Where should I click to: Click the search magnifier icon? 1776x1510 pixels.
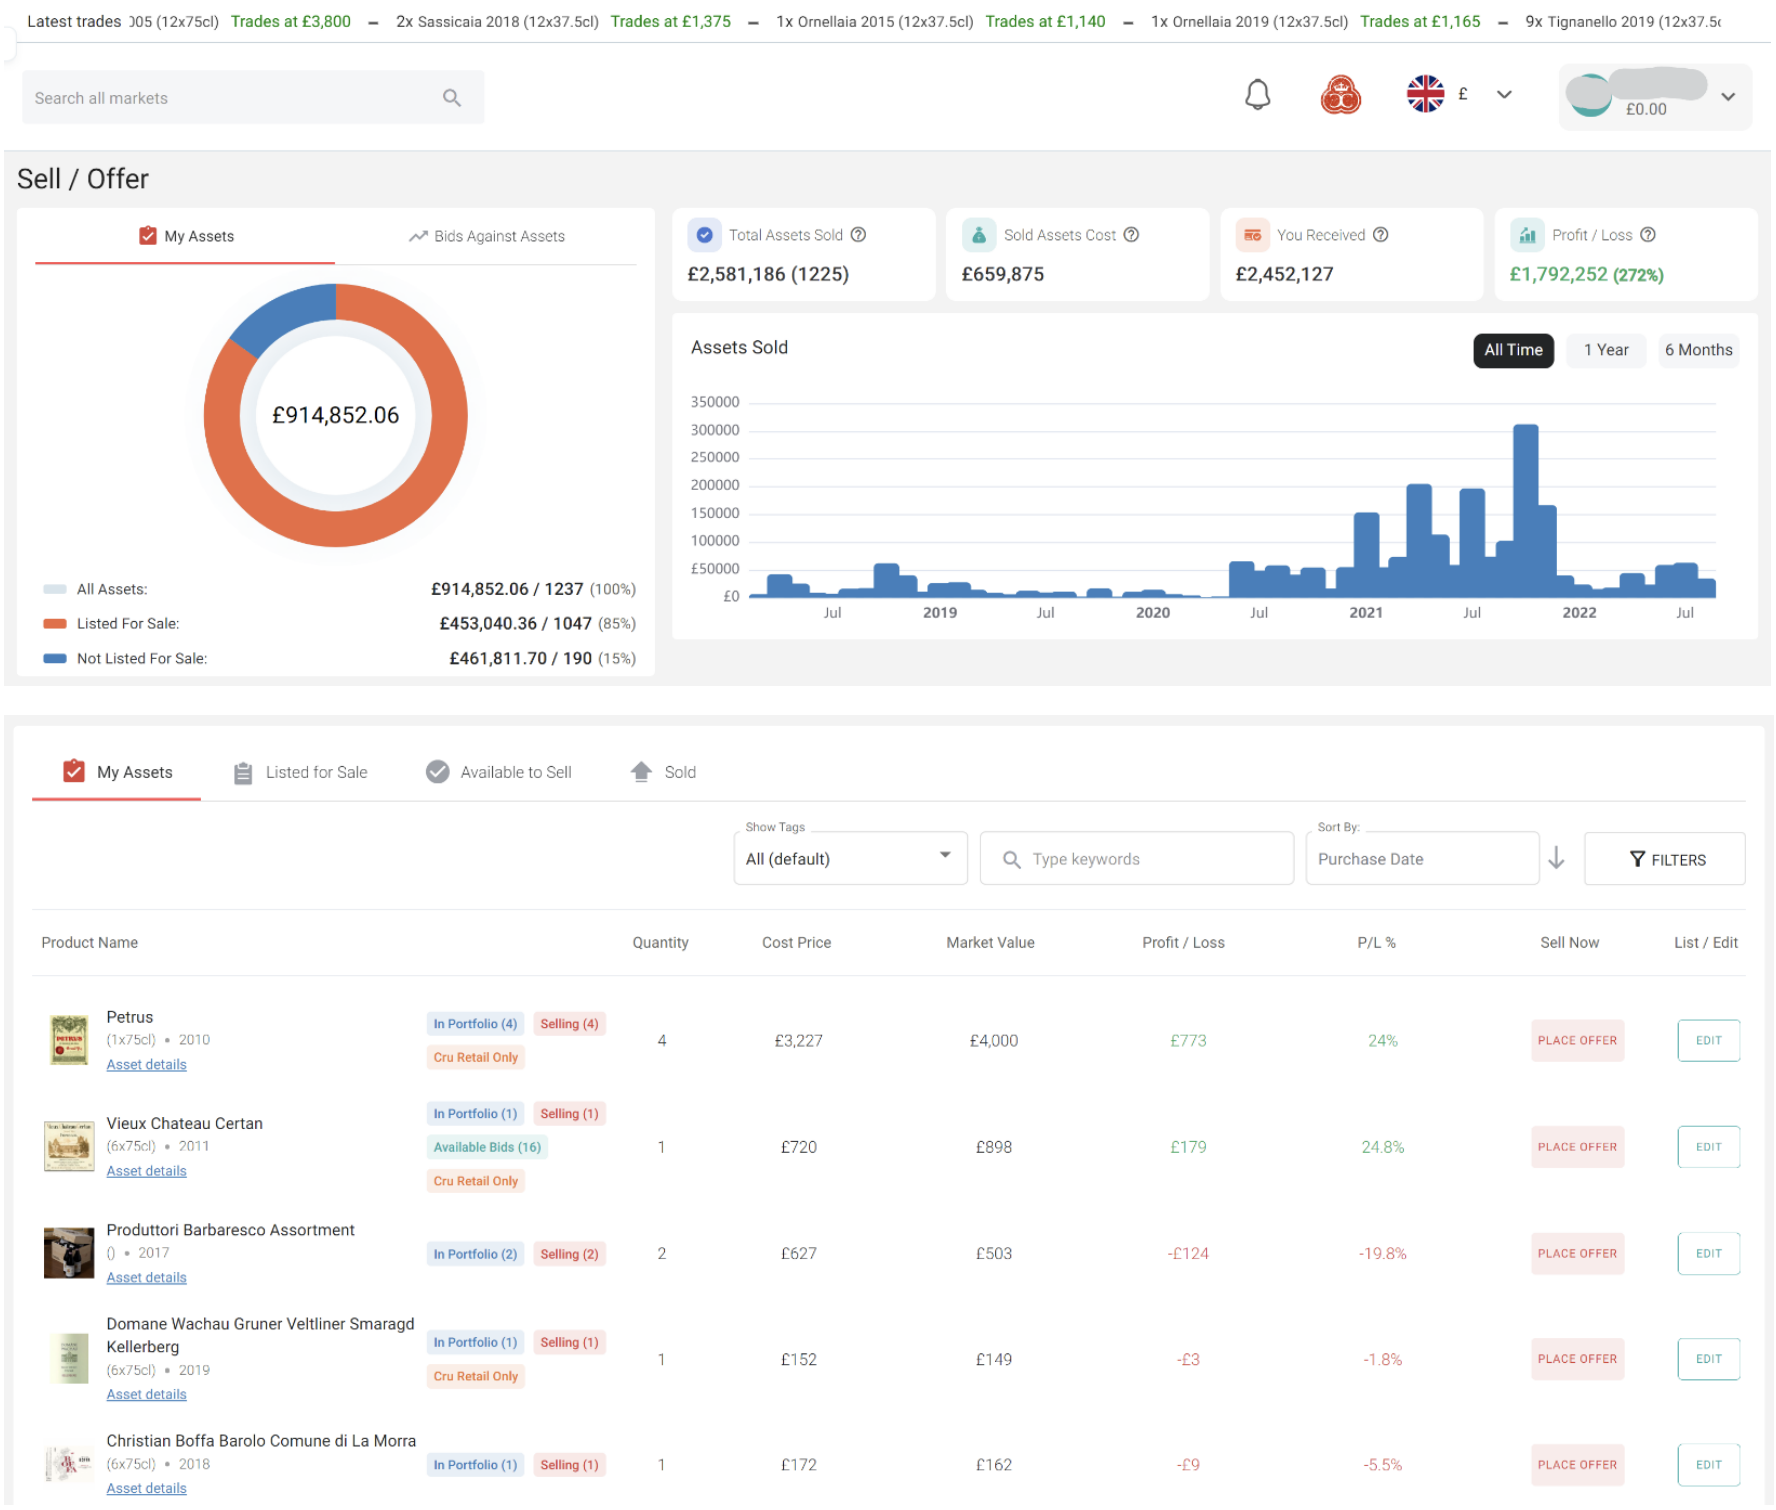click(452, 98)
